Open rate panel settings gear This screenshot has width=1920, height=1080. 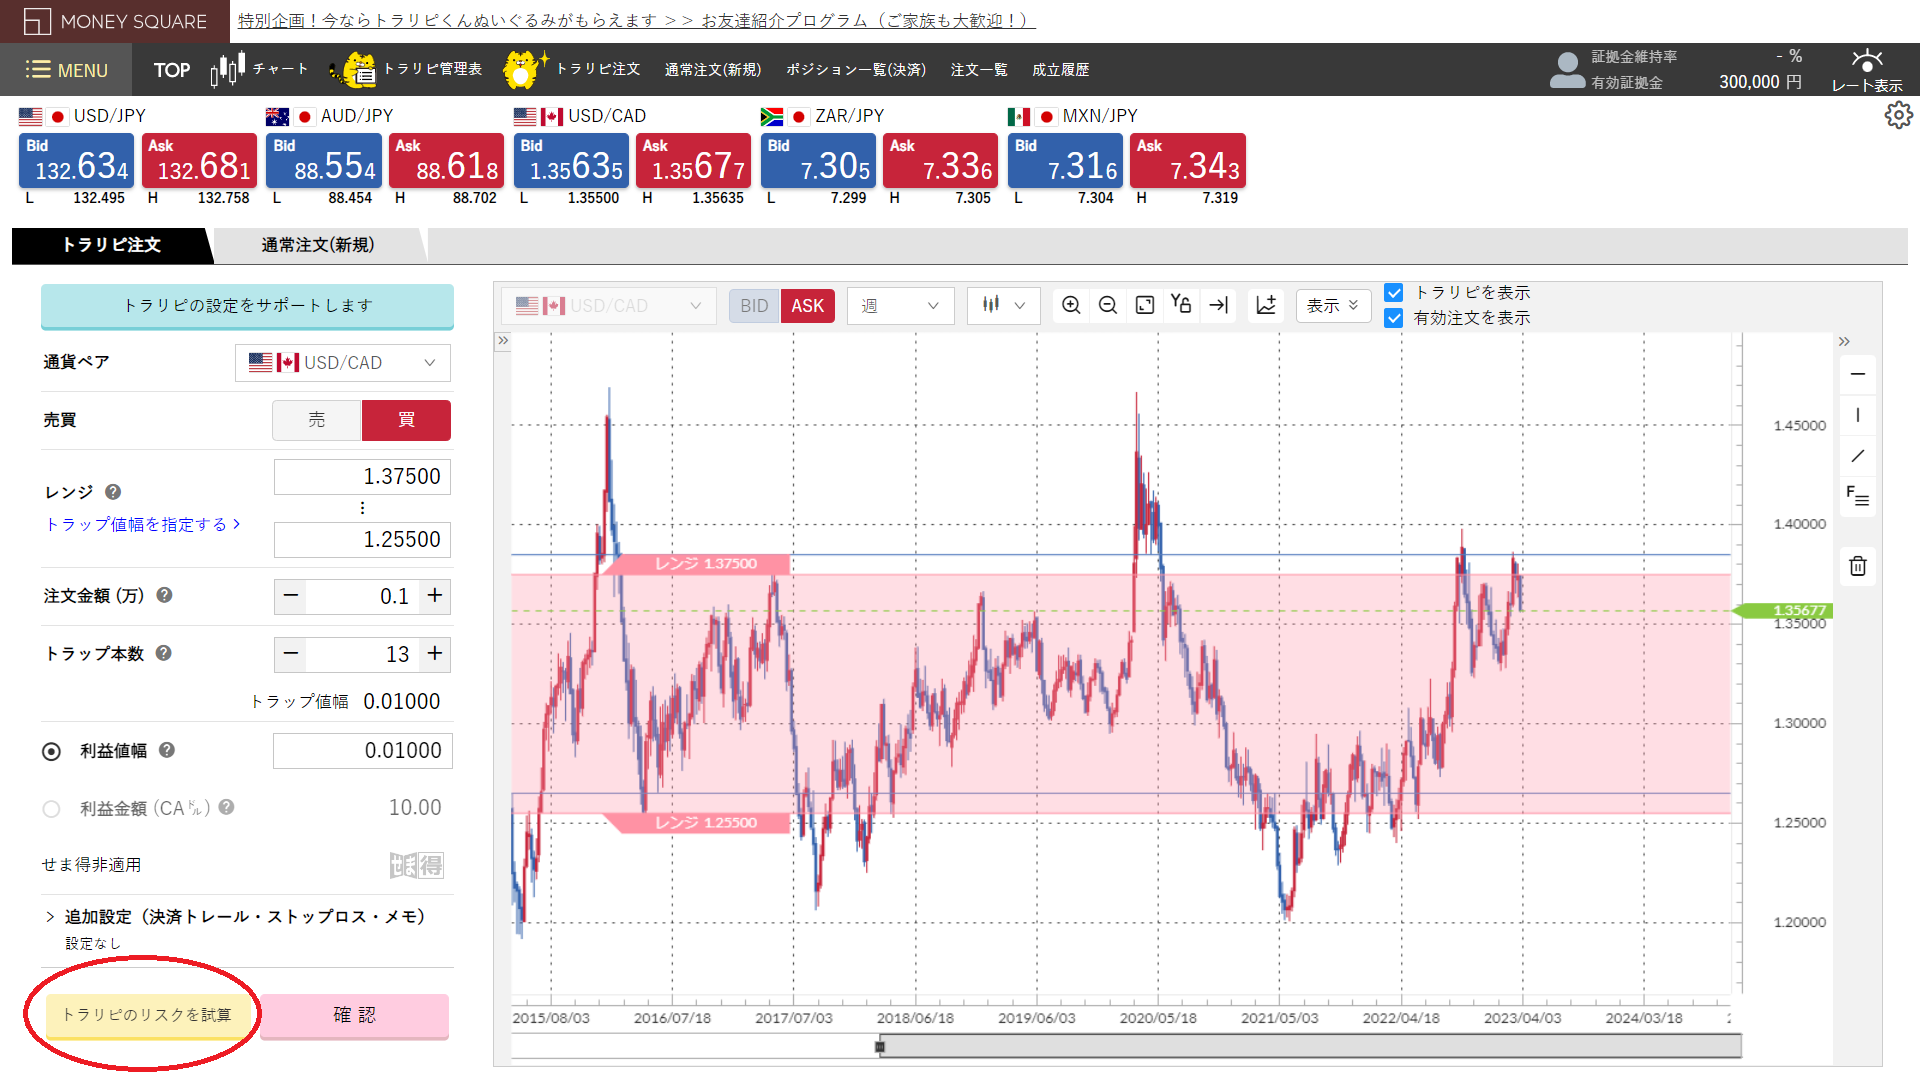coord(1898,116)
